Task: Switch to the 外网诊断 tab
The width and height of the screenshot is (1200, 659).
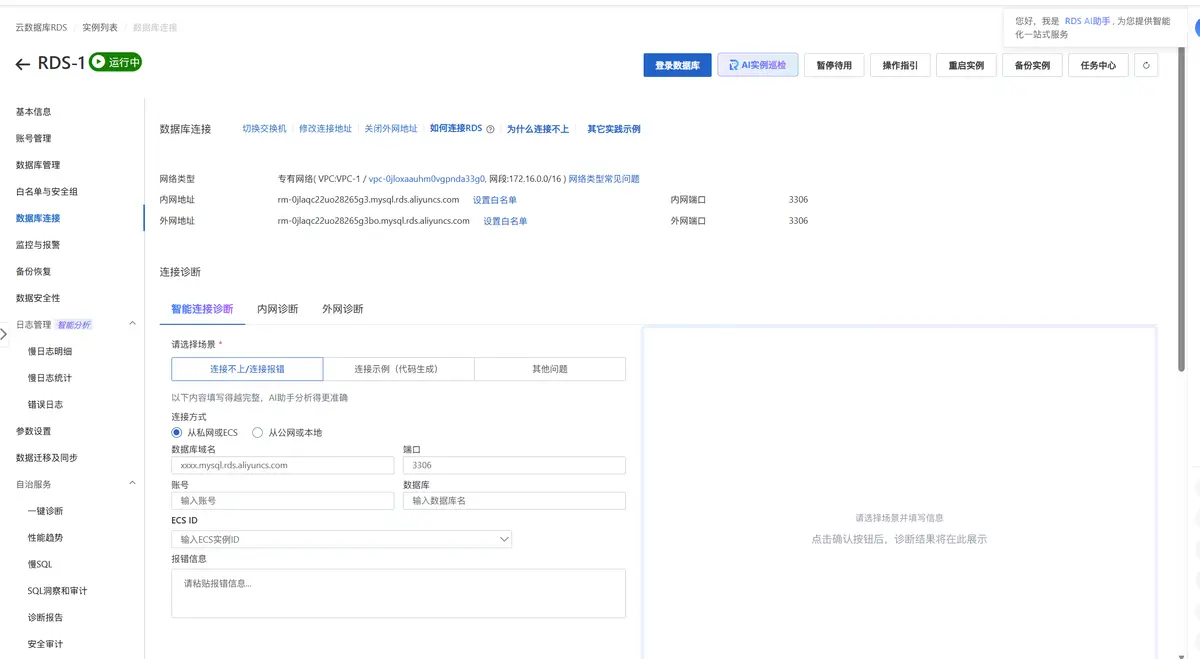Action: [343, 309]
